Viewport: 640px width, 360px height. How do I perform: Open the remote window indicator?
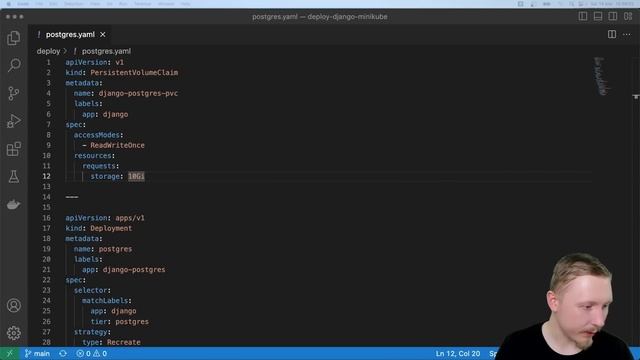(x=9, y=353)
